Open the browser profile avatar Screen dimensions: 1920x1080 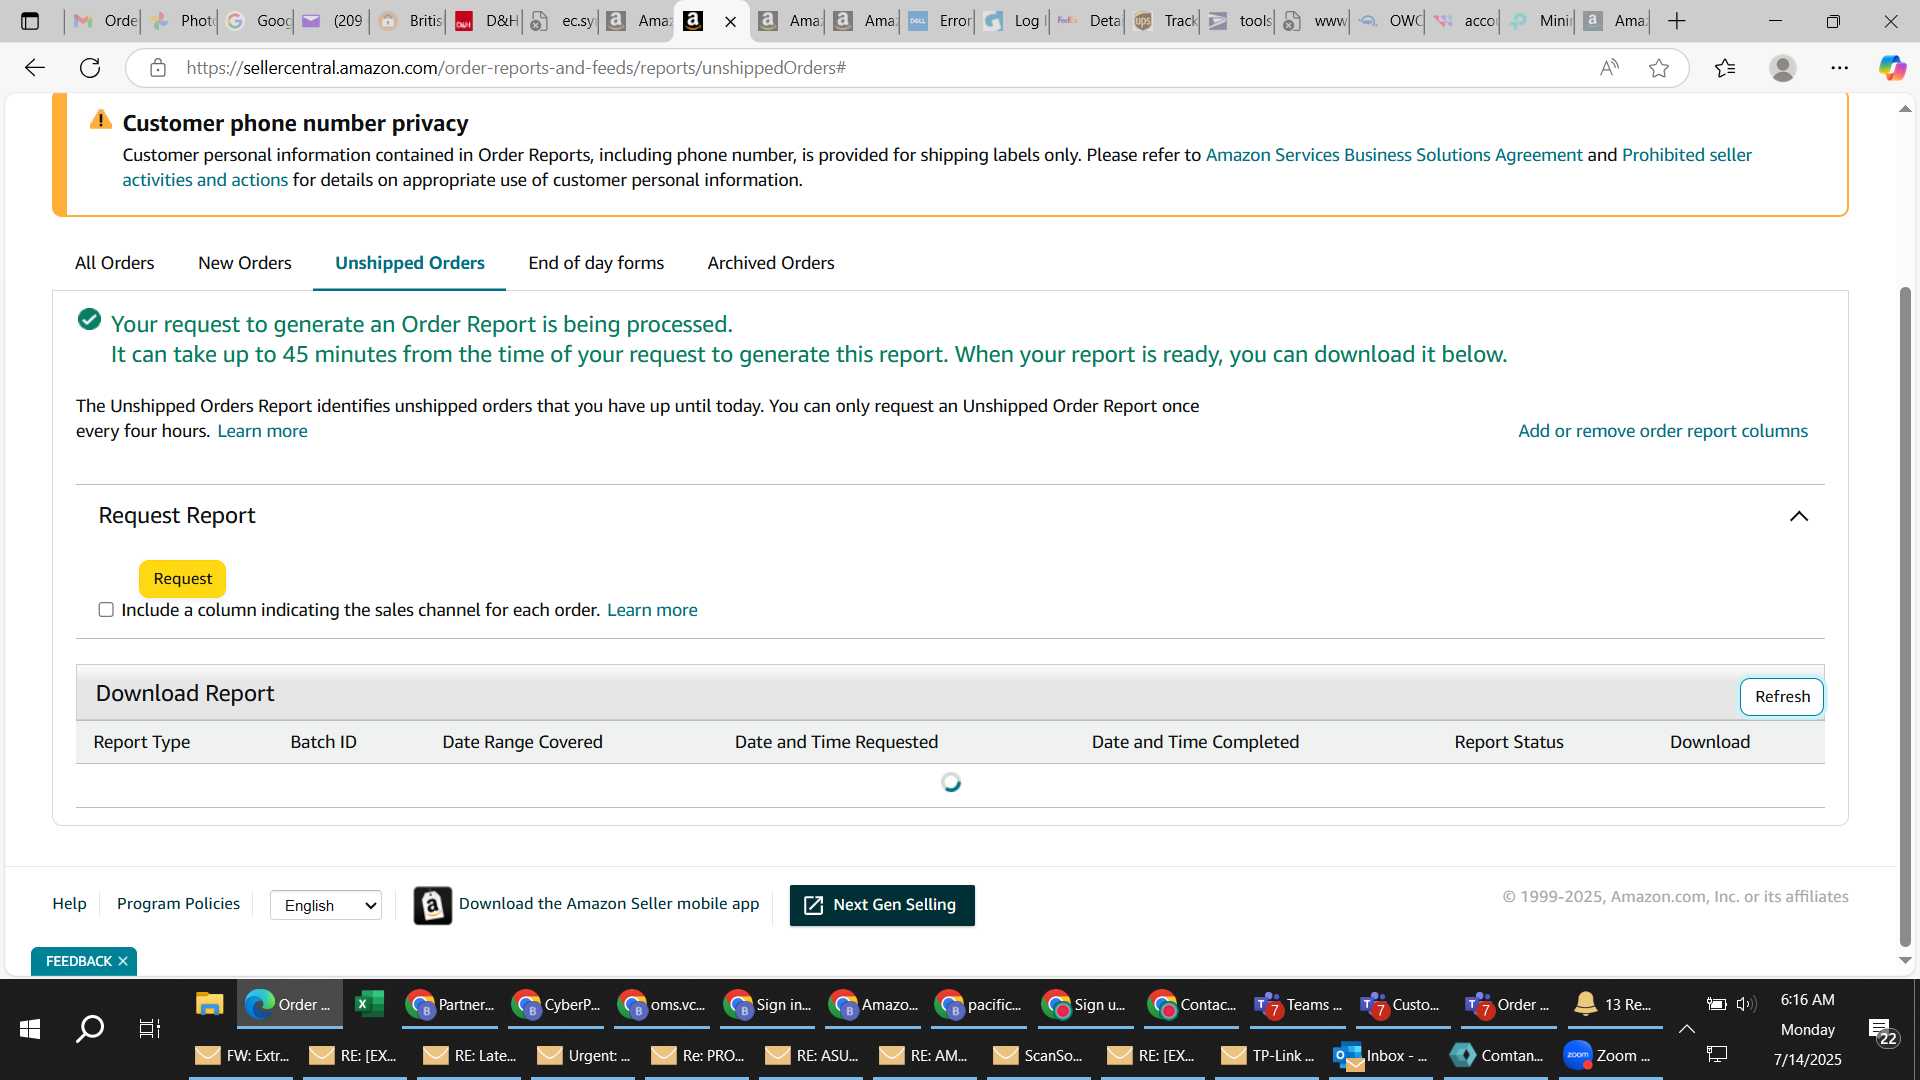(x=1782, y=68)
